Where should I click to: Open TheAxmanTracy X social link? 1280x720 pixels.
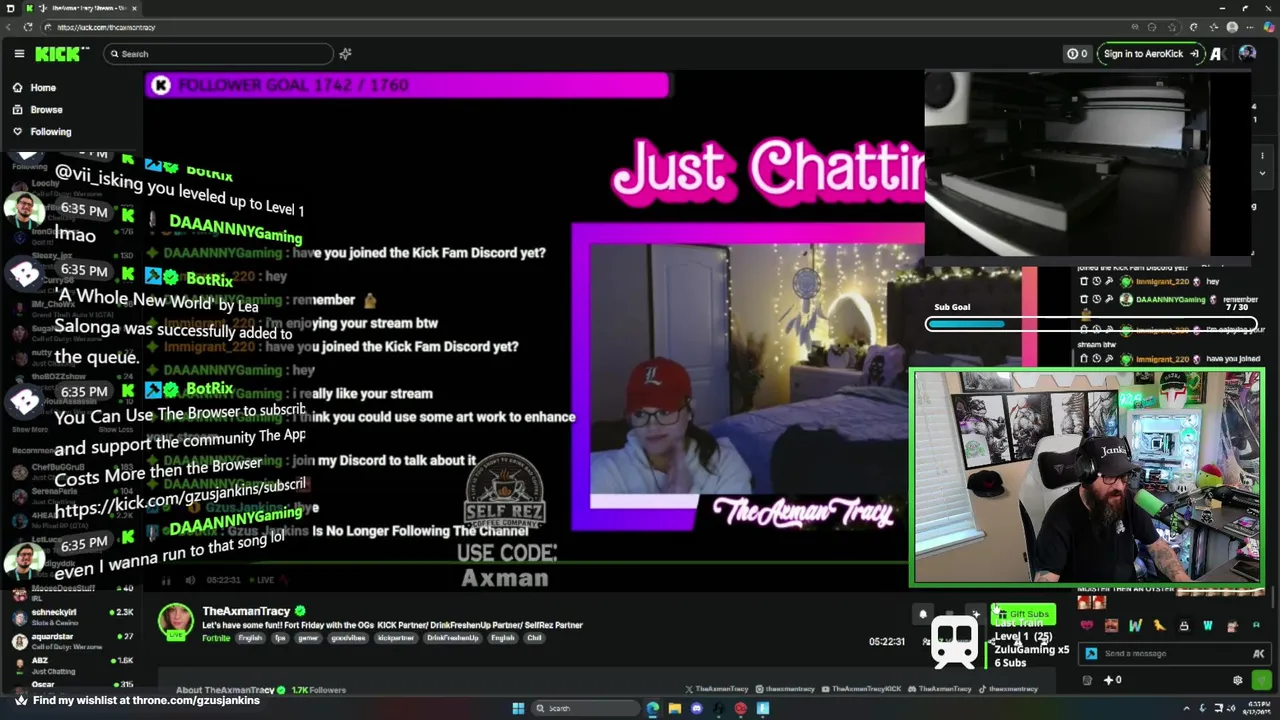pyautogui.click(x=718, y=689)
